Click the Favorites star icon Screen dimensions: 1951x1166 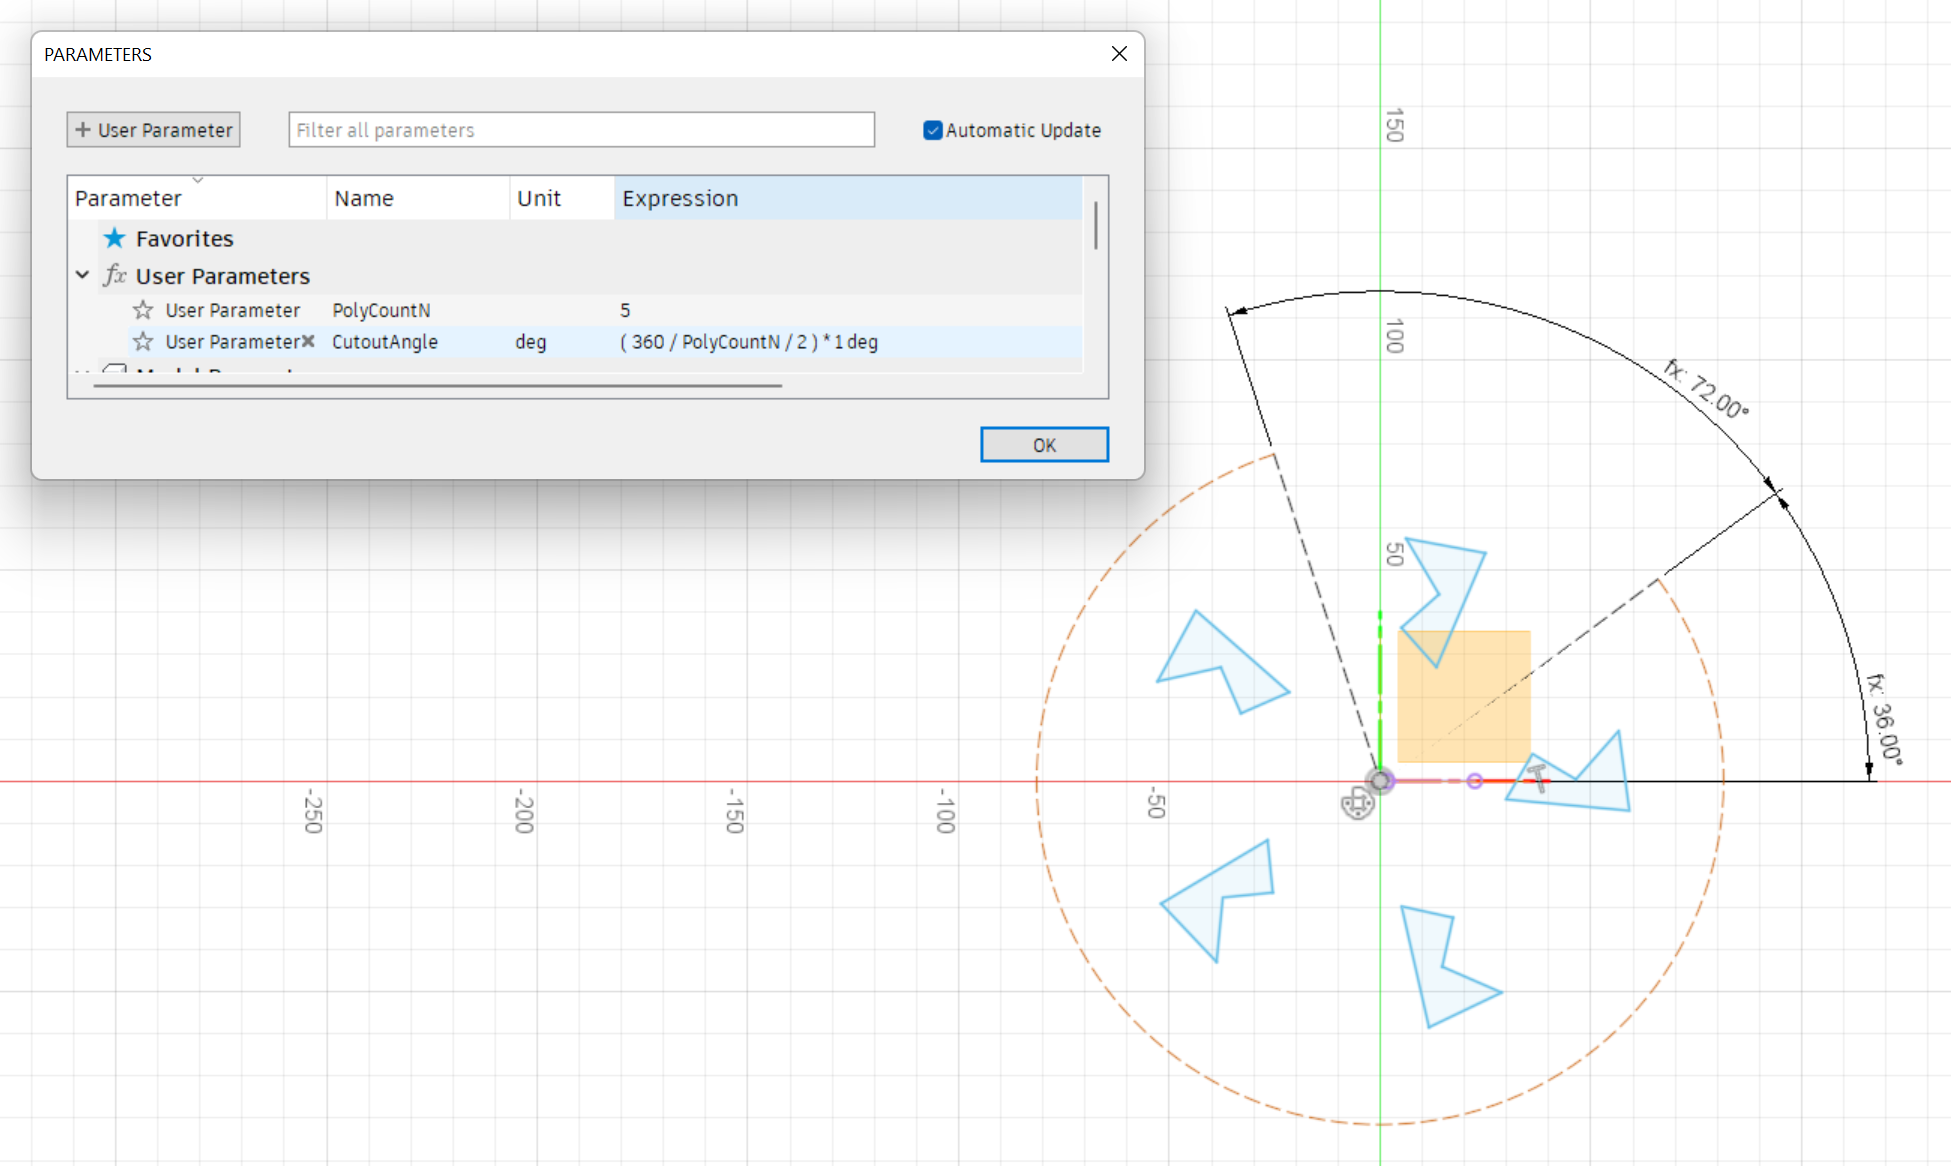pos(114,238)
